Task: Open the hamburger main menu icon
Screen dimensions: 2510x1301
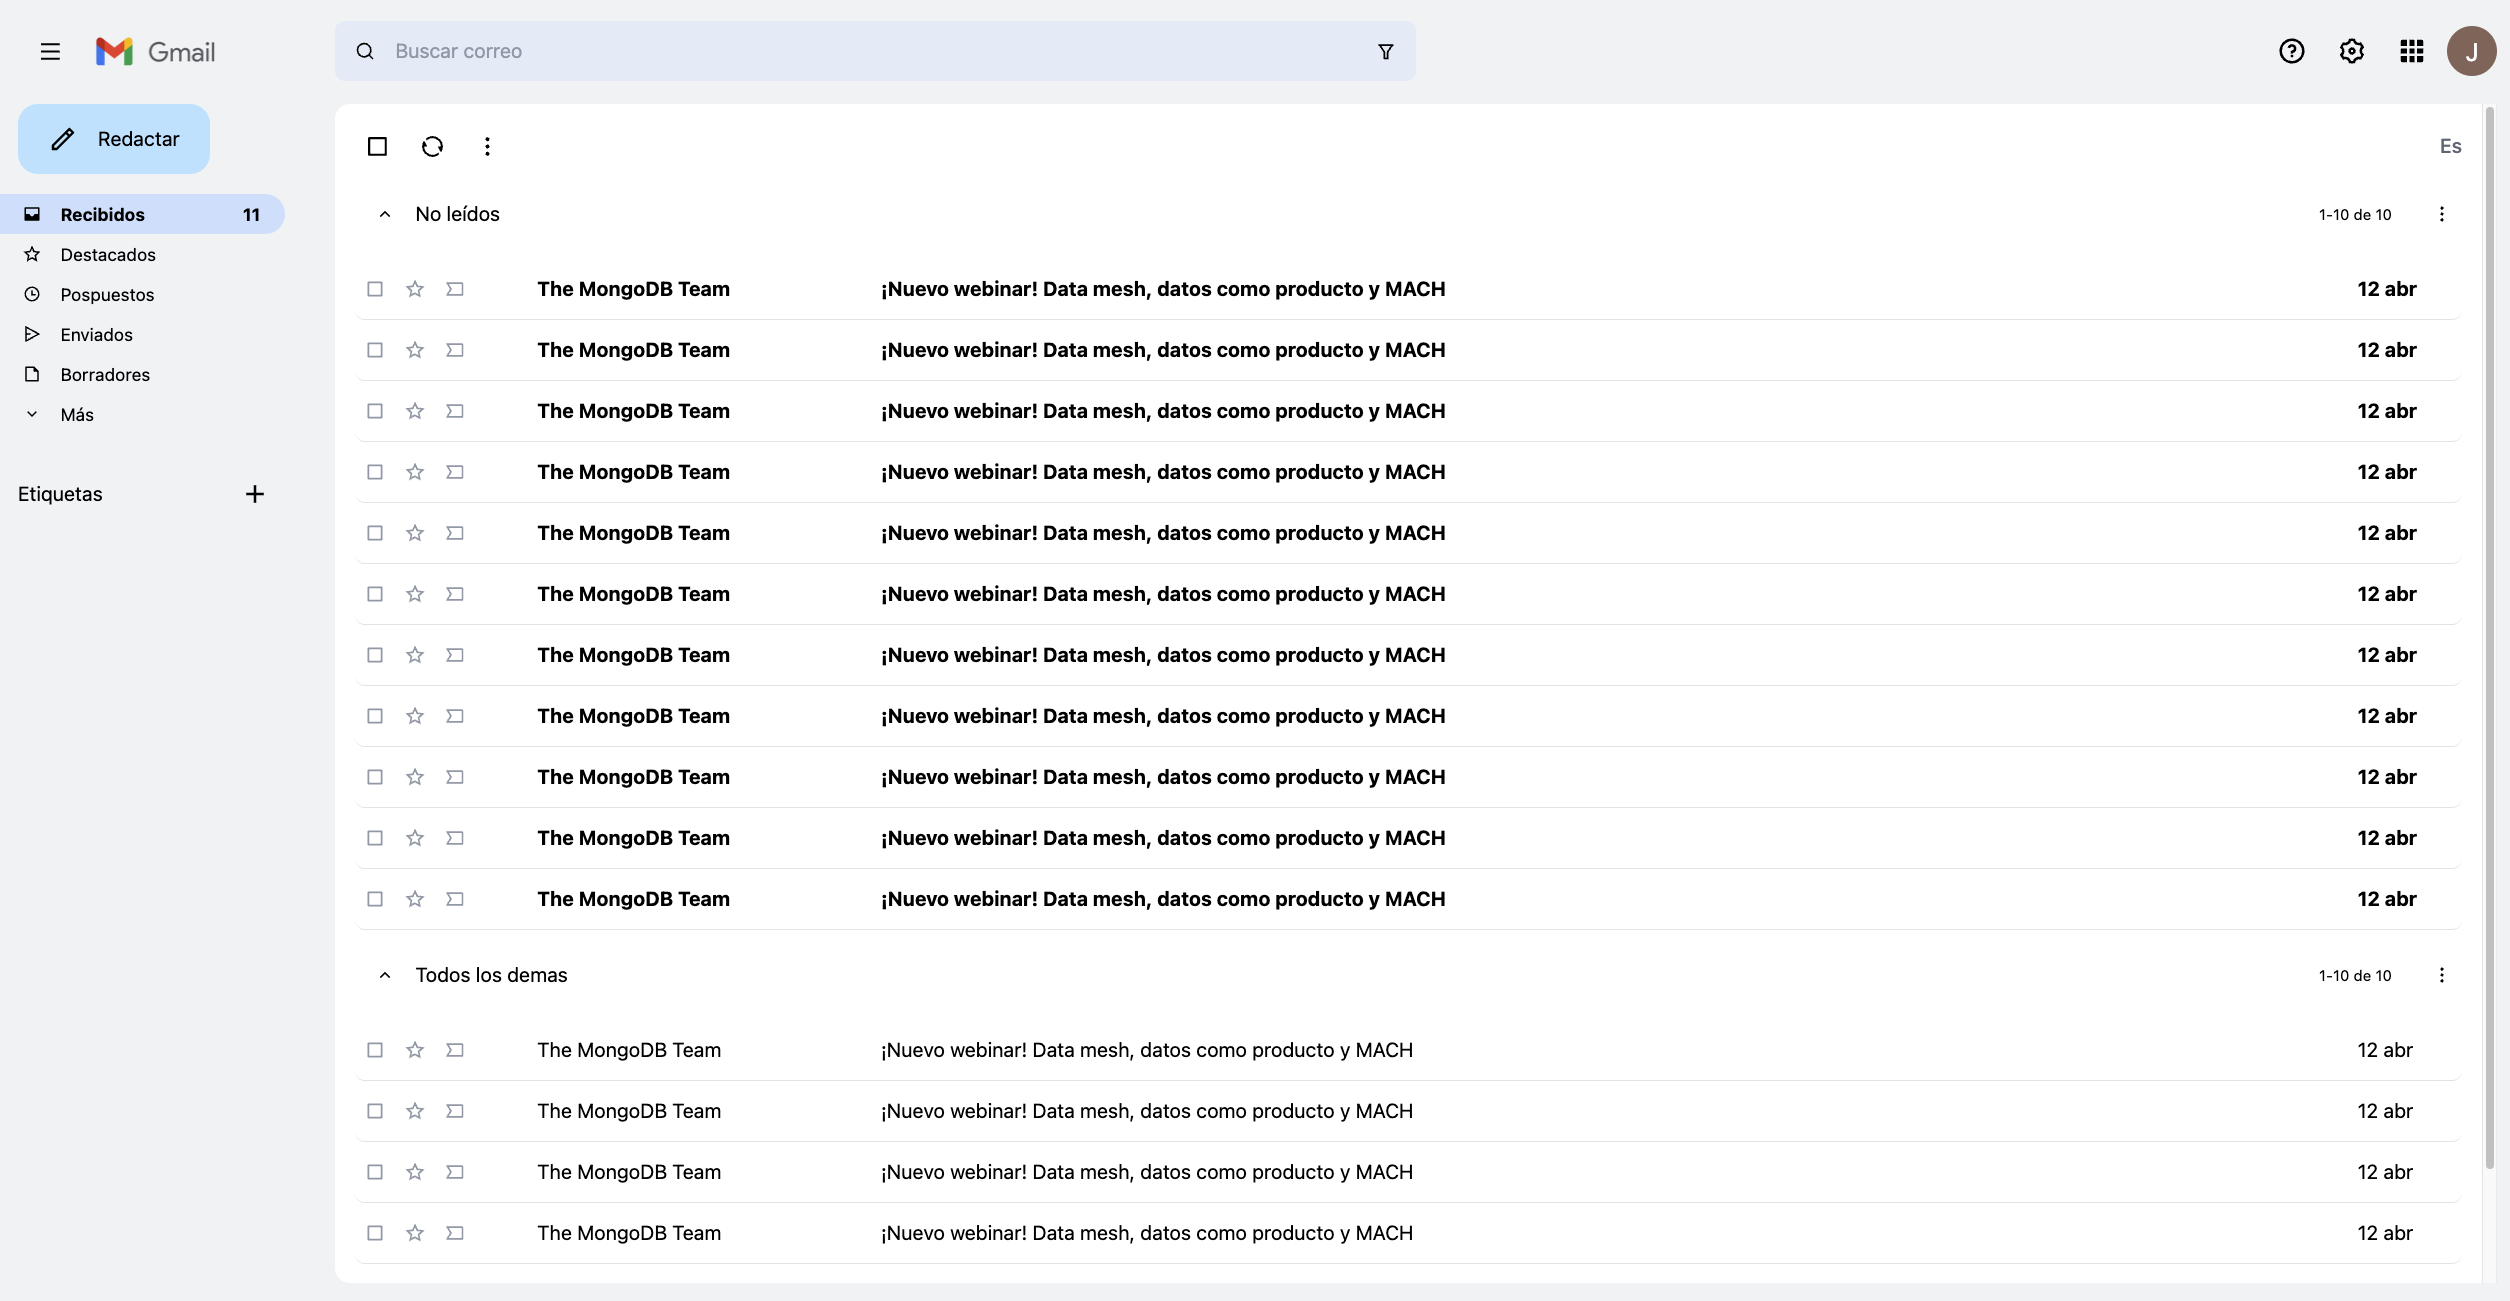Action: point(50,52)
